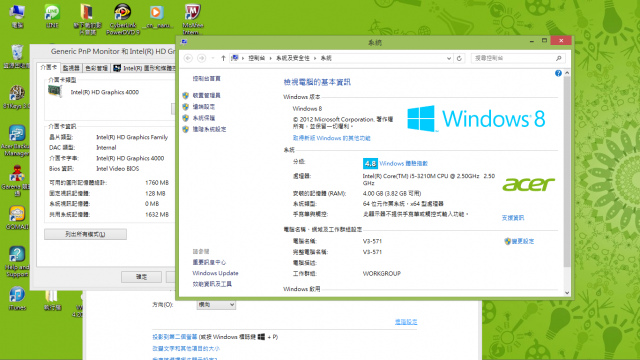Image resolution: width=640 pixels, height=360 pixels.
Task: Open Windows Update link in sidebar
Action: [216, 273]
